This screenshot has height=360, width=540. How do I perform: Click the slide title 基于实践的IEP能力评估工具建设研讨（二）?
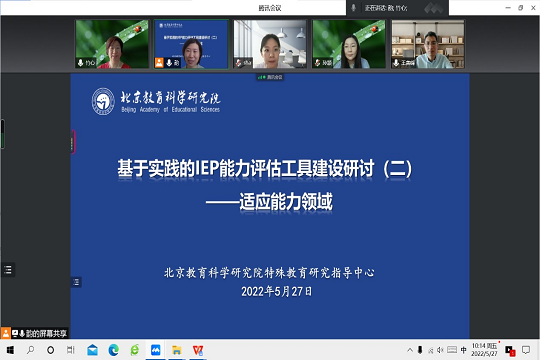coord(264,168)
